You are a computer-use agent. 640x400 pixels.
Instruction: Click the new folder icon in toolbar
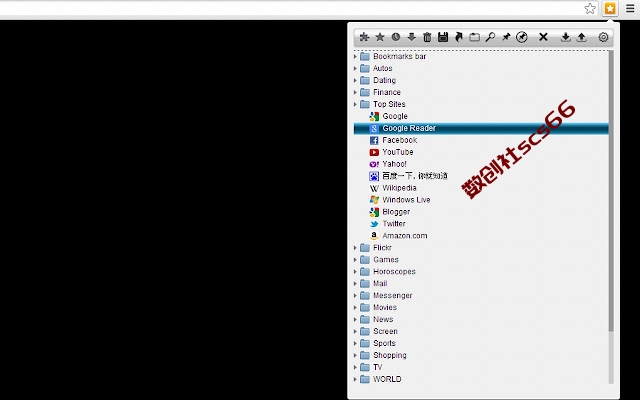click(x=474, y=37)
